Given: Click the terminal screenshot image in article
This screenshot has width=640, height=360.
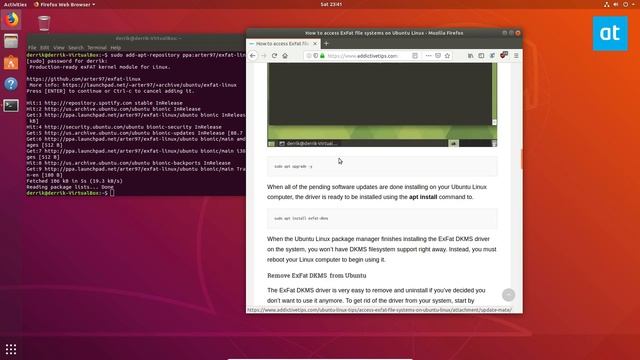Looking at the screenshot, I should (x=382, y=105).
